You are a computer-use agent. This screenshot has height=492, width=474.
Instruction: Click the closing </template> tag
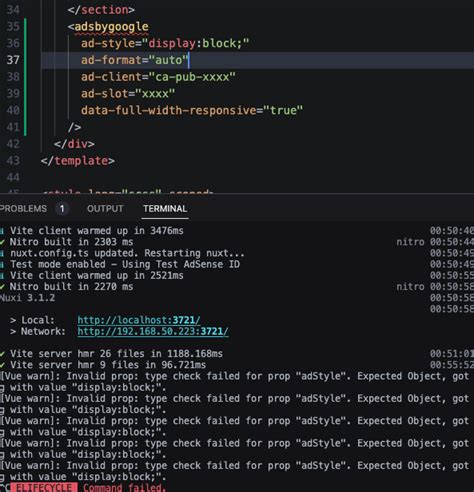pyautogui.click(x=78, y=161)
